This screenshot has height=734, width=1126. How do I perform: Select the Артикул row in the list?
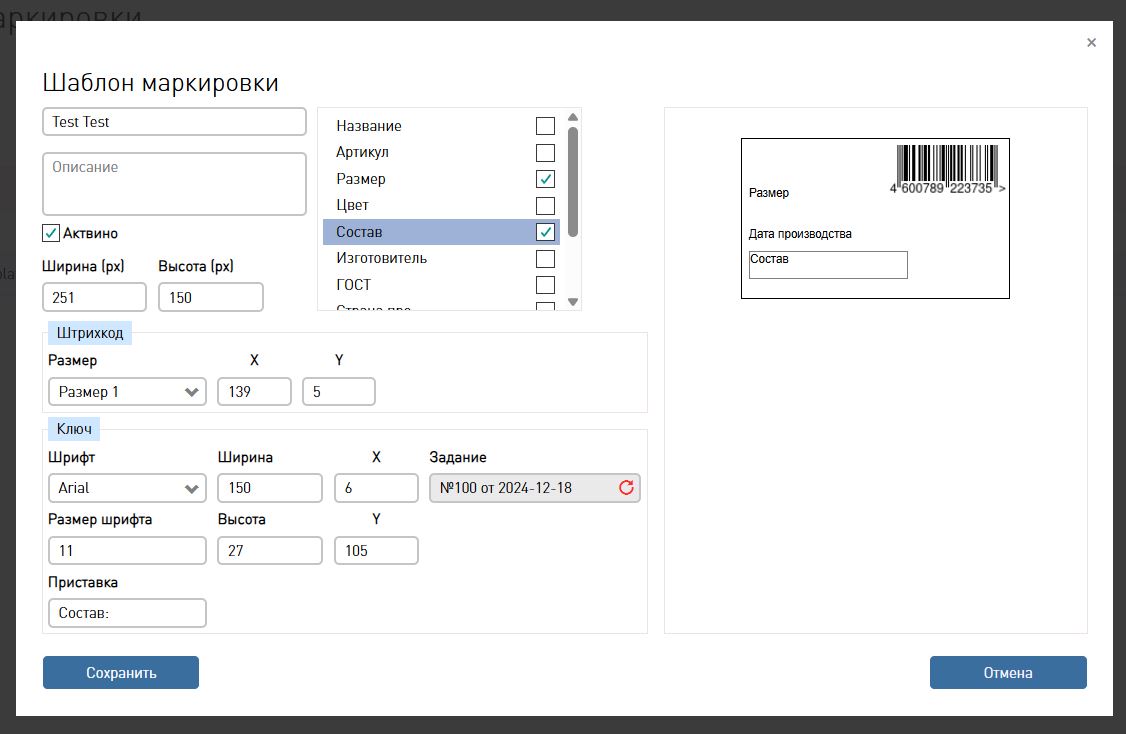[x=441, y=152]
